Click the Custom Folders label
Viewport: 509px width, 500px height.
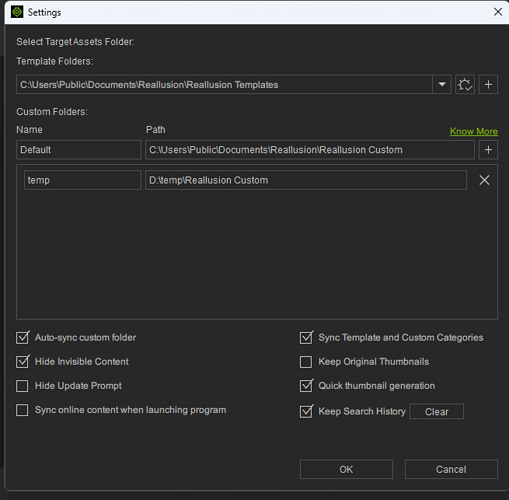tap(52, 112)
